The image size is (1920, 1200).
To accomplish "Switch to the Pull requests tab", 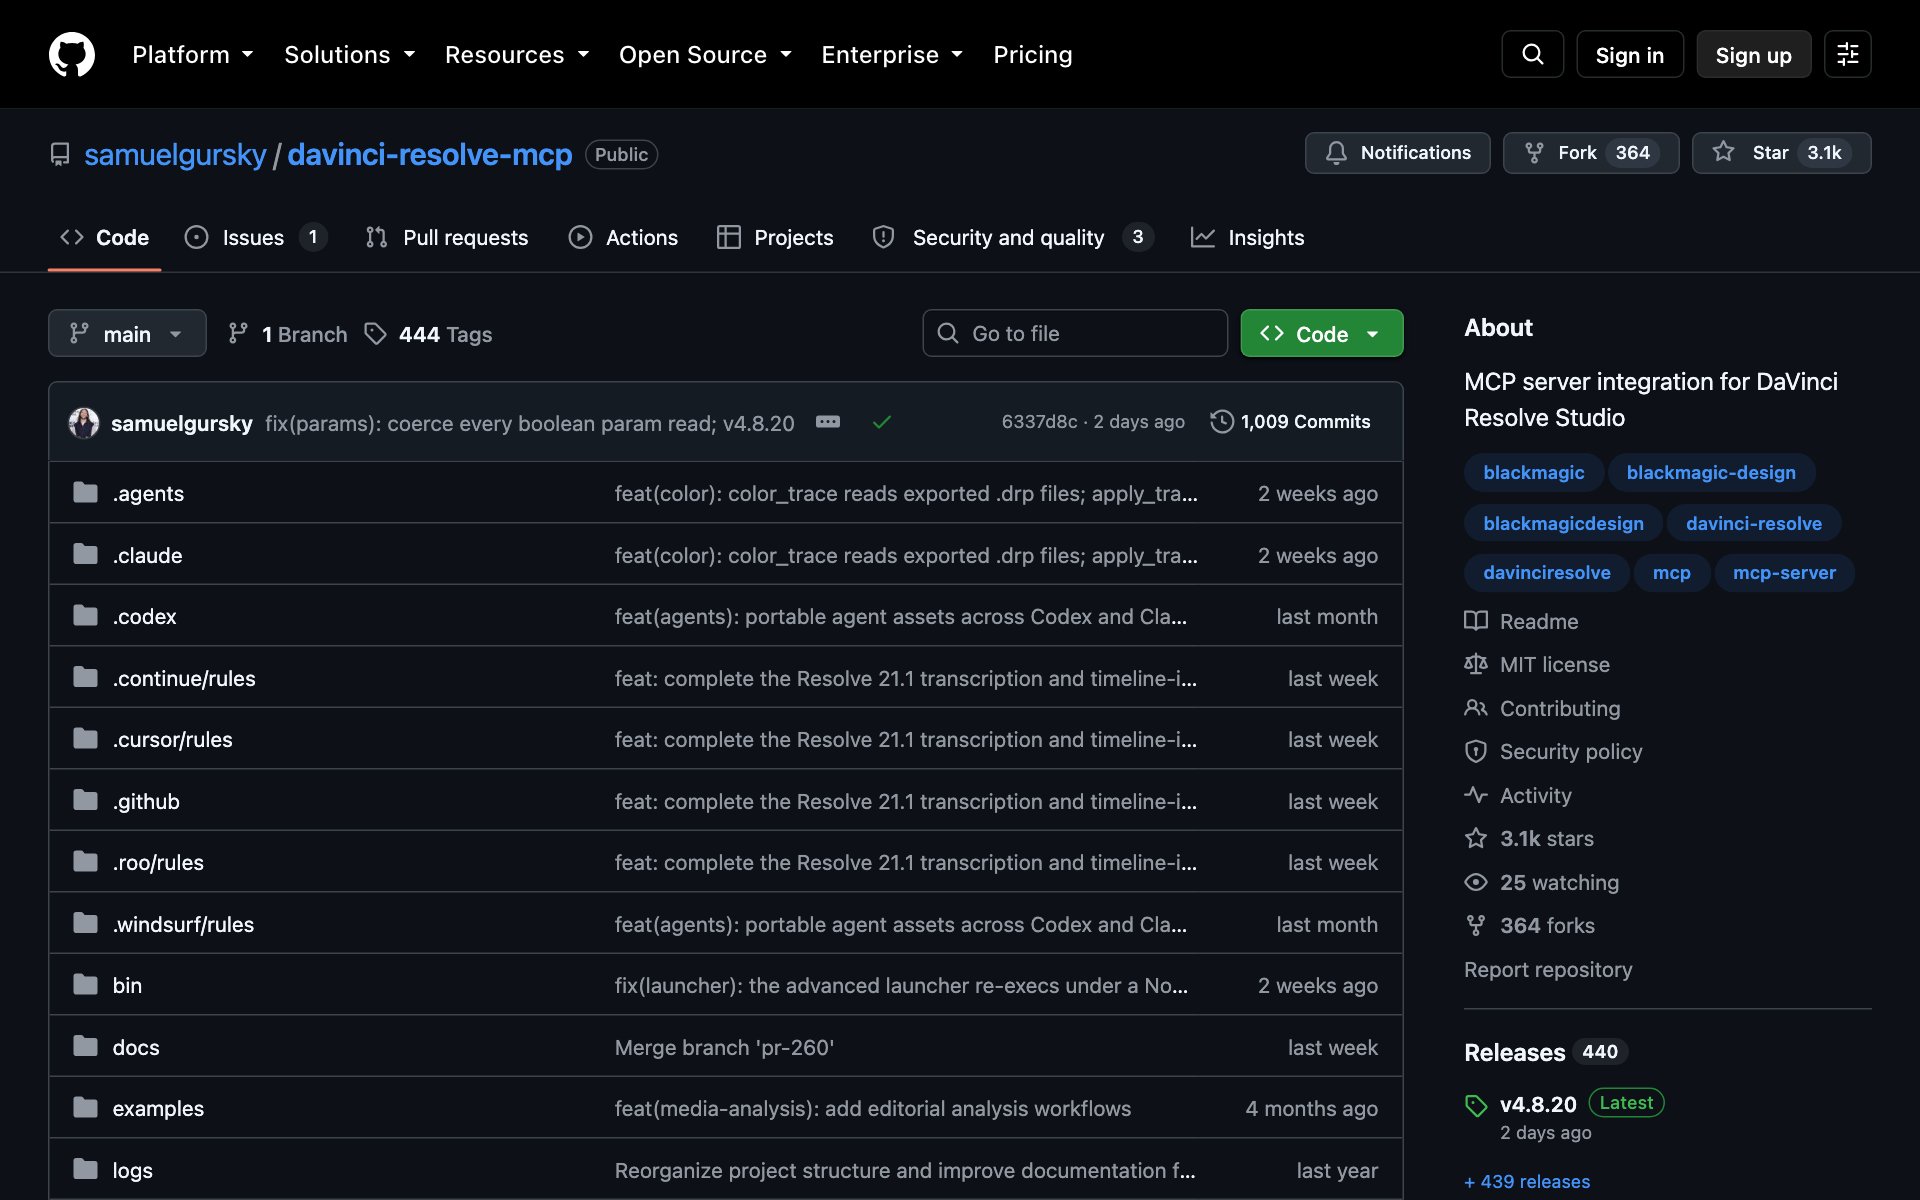I will point(446,237).
